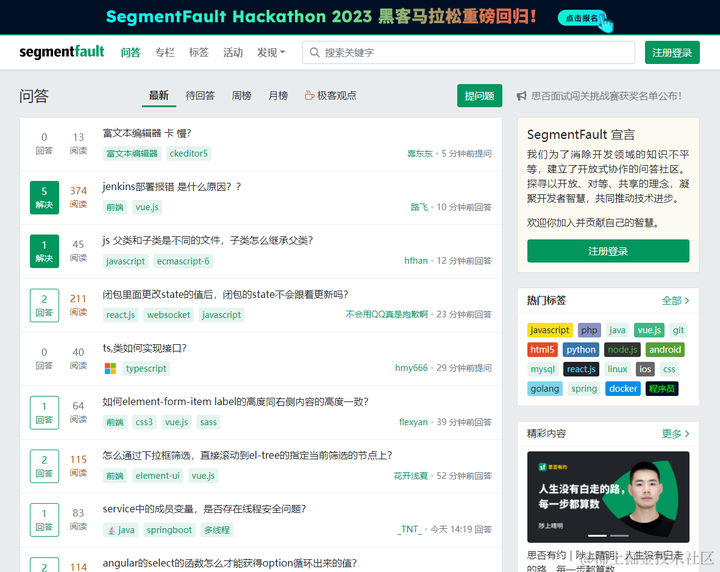
Task: Click yellow javascript hot tag
Action: click(x=550, y=330)
